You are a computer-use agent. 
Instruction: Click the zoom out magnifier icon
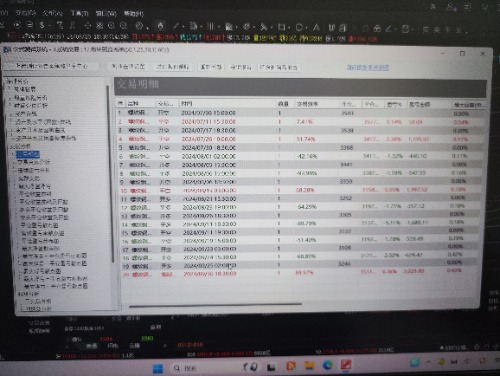tap(123, 26)
